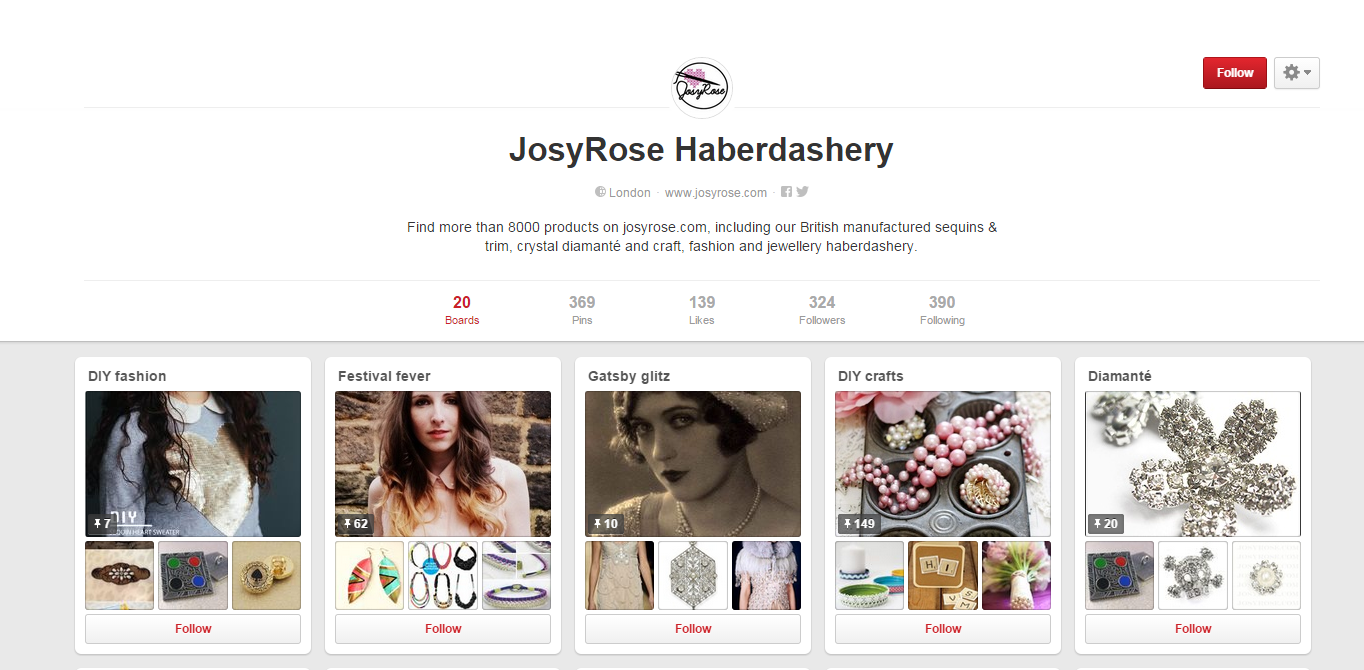Open the colorful leaf earrings thumbnail
Screen dimensions: 1364x670
point(370,576)
